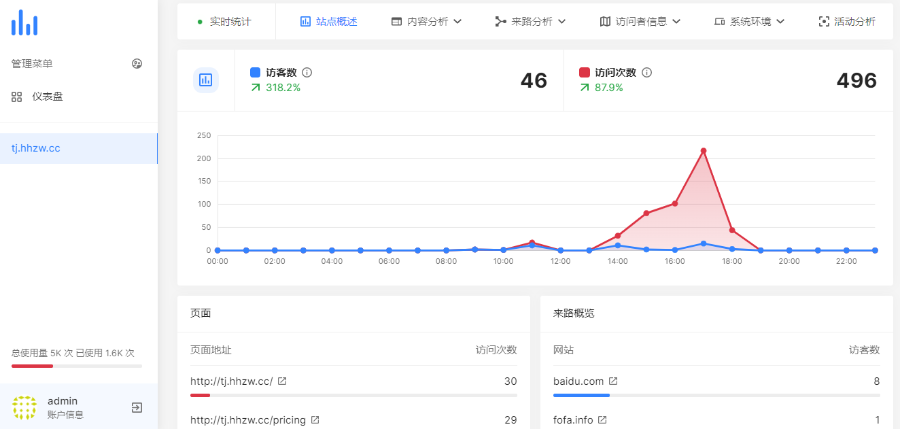Image resolution: width=900 pixels, height=429 pixels.
Task: Click the 网站 column header
Action: (x=564, y=350)
